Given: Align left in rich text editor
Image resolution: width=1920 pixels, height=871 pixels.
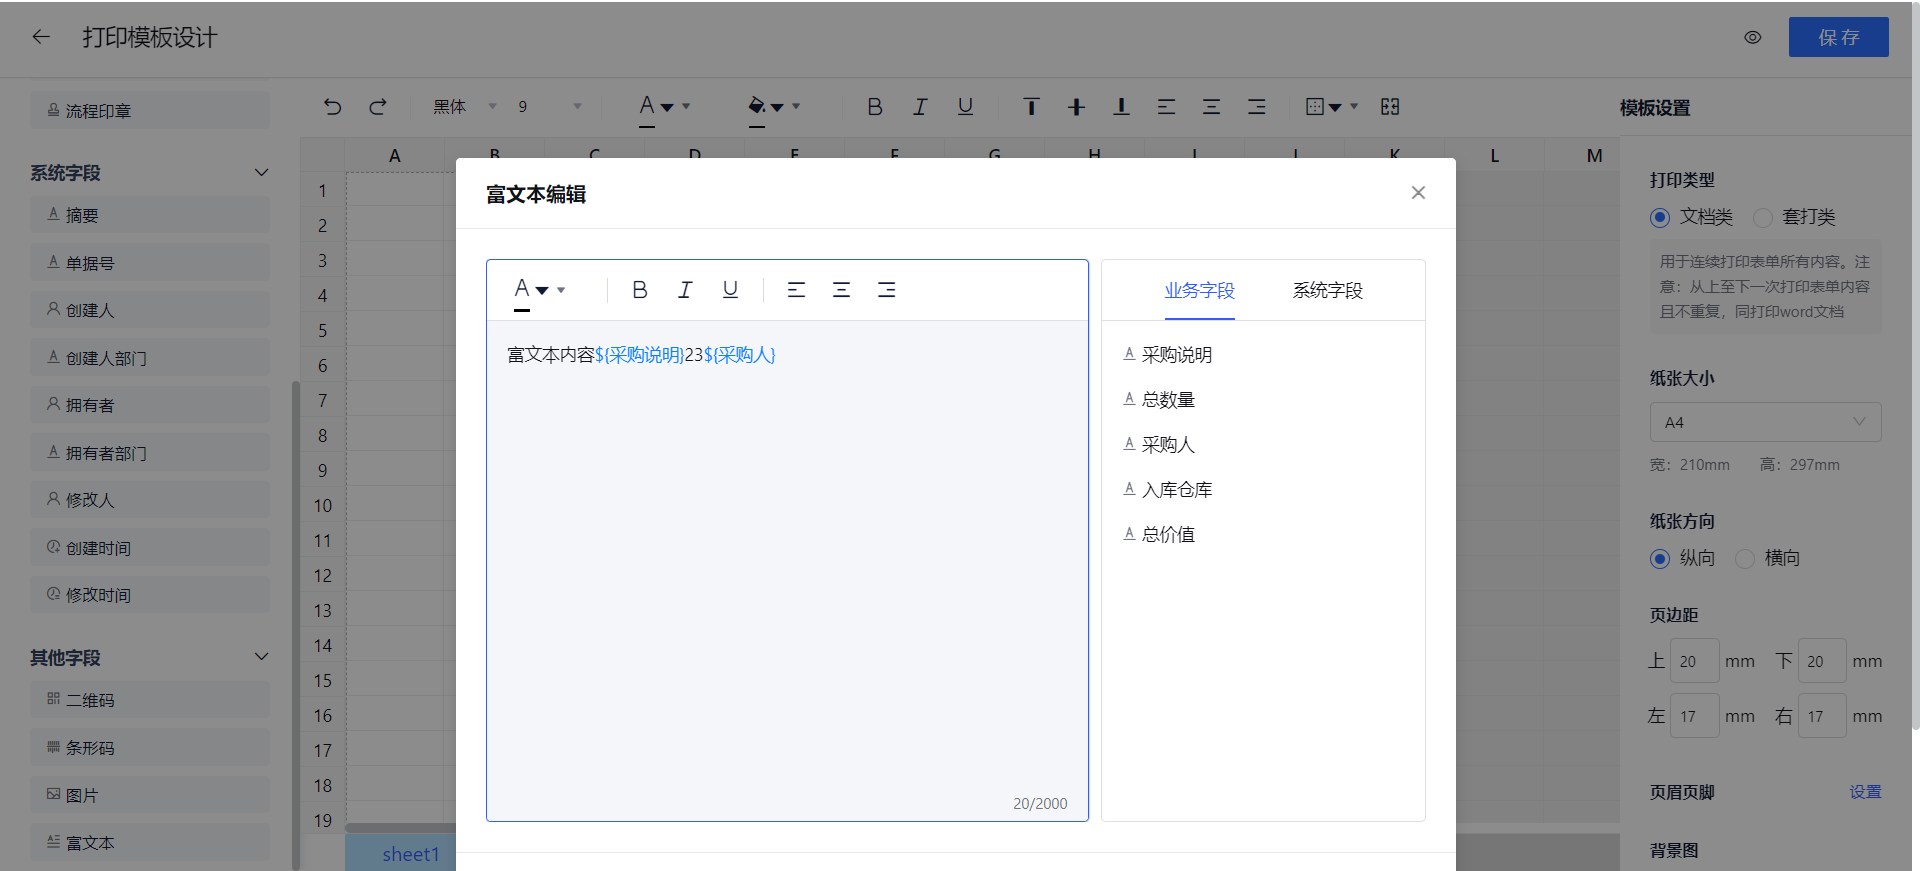Looking at the screenshot, I should click(x=796, y=290).
